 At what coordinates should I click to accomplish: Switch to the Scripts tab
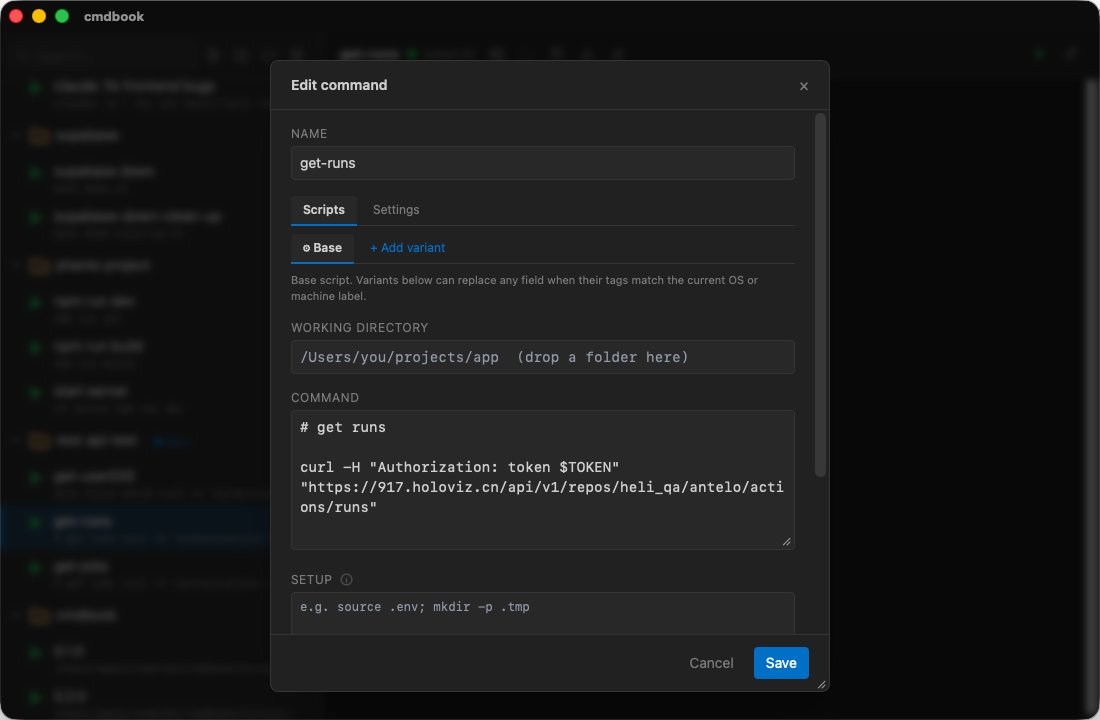[x=323, y=210]
